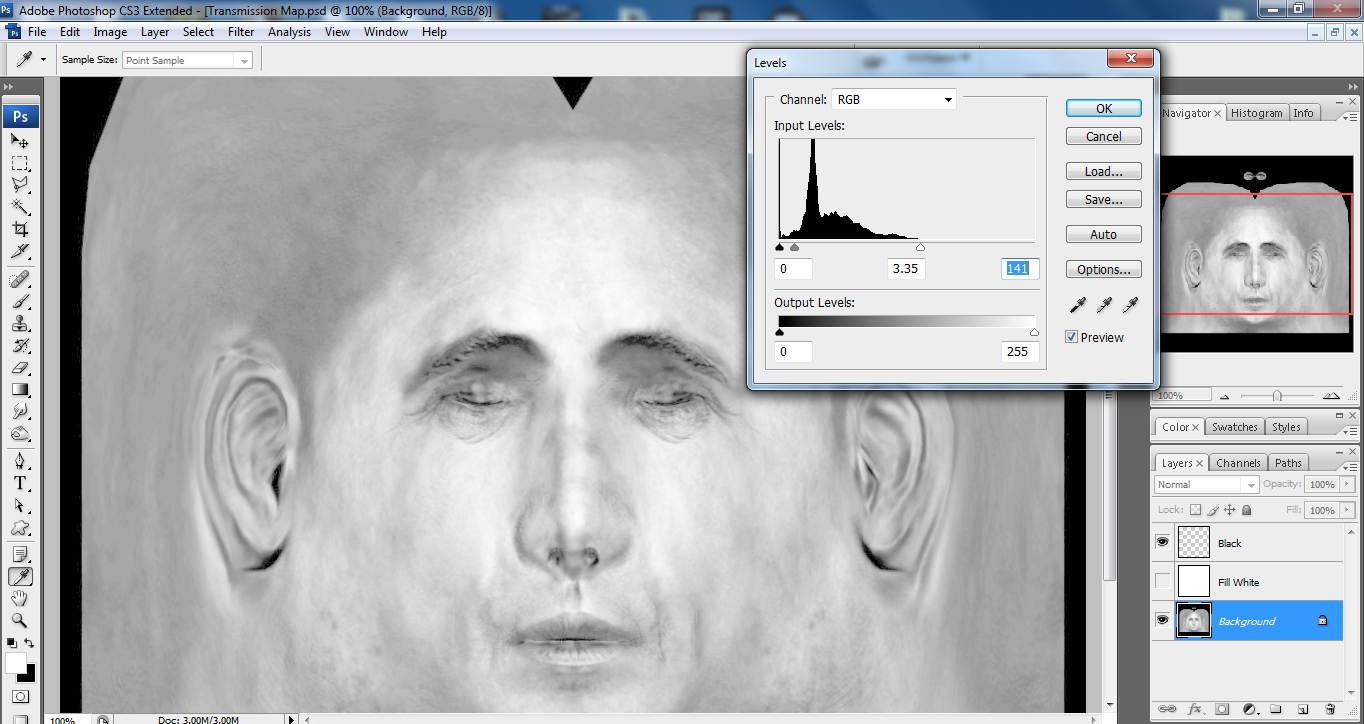The height and width of the screenshot is (724, 1364).
Task: Click OK in the Levels dialog
Action: coord(1104,108)
